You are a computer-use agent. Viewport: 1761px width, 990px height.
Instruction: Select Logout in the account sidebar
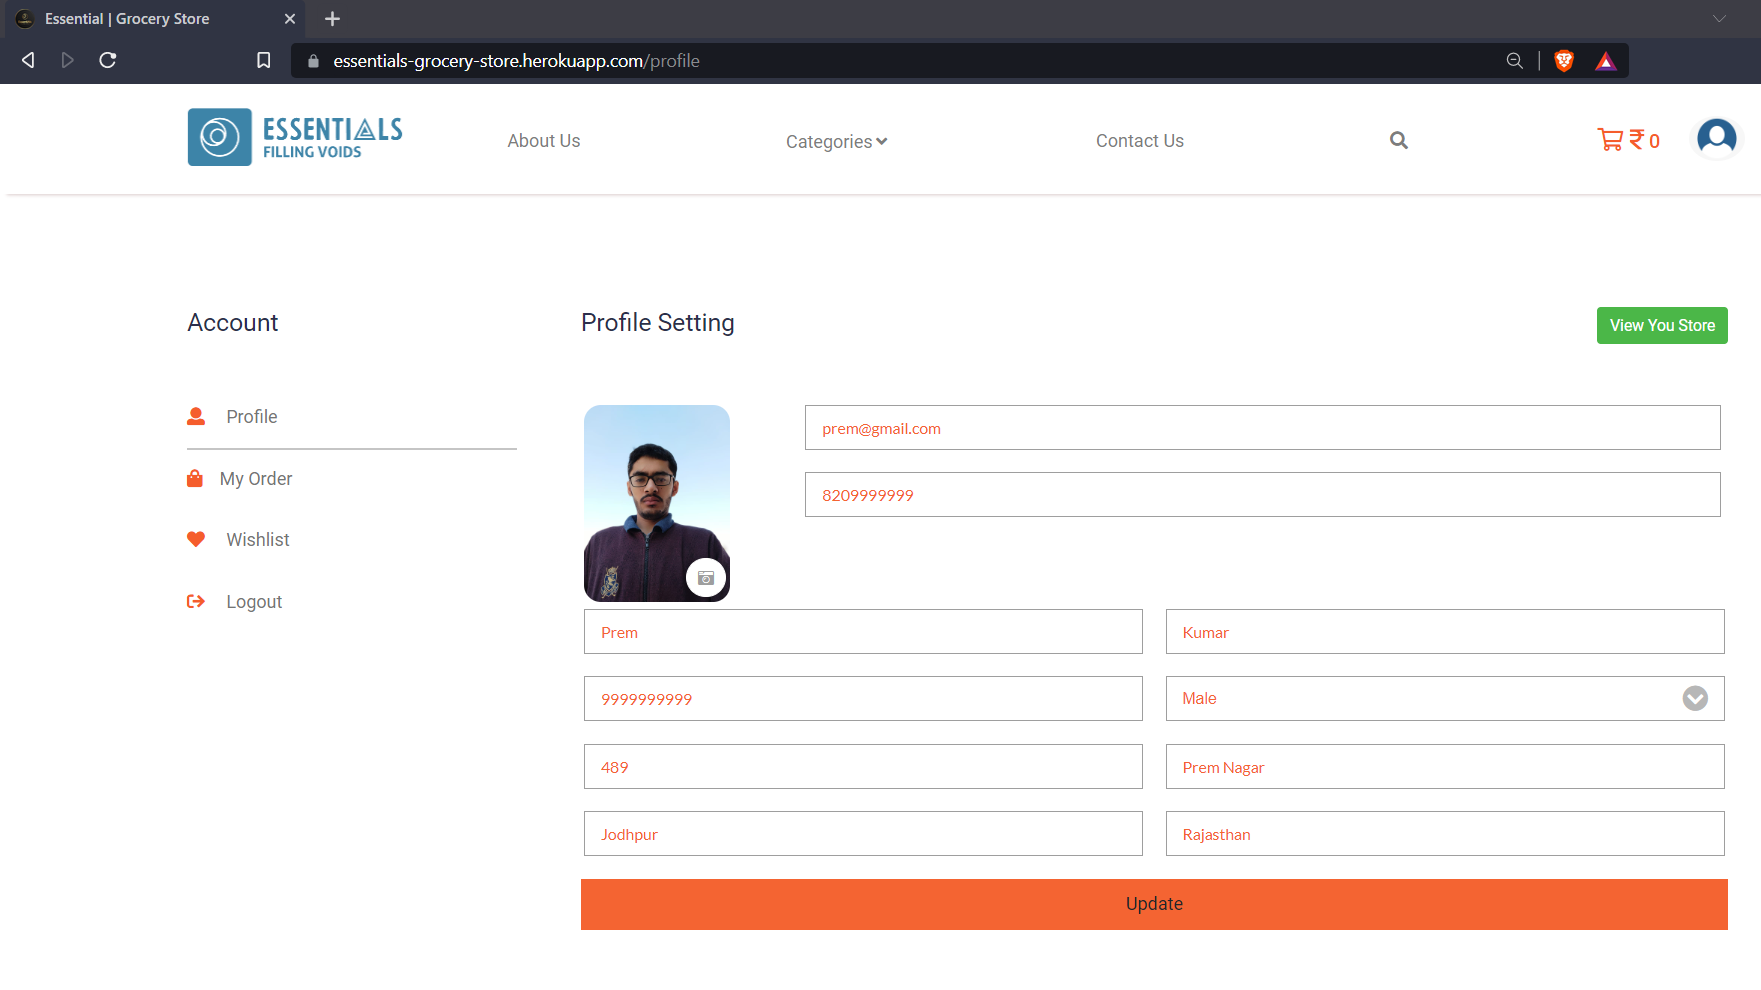tap(254, 602)
